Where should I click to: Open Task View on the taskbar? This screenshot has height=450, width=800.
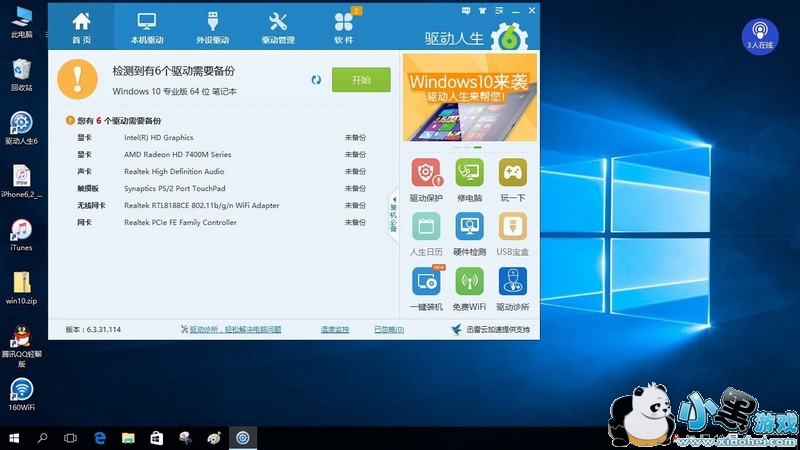[70, 438]
